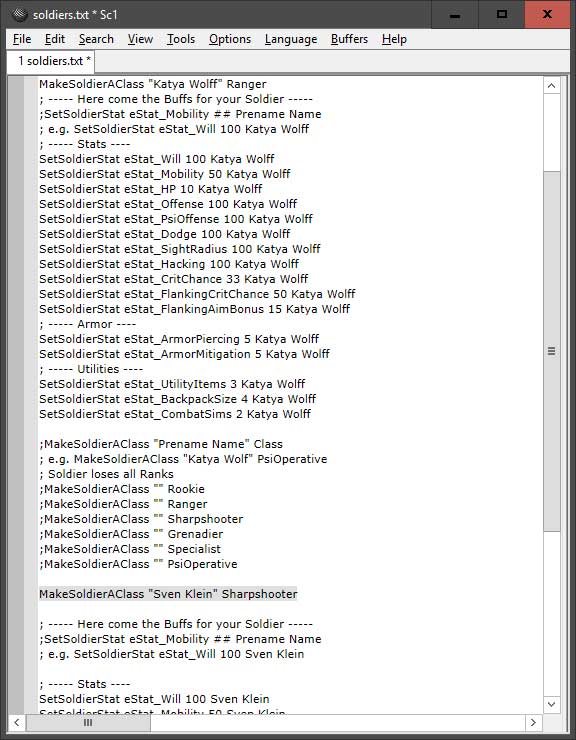Image resolution: width=576 pixels, height=740 pixels.
Task: Place cursor on the 'Sven Klein' Sharpshooter line
Action: click(x=168, y=594)
